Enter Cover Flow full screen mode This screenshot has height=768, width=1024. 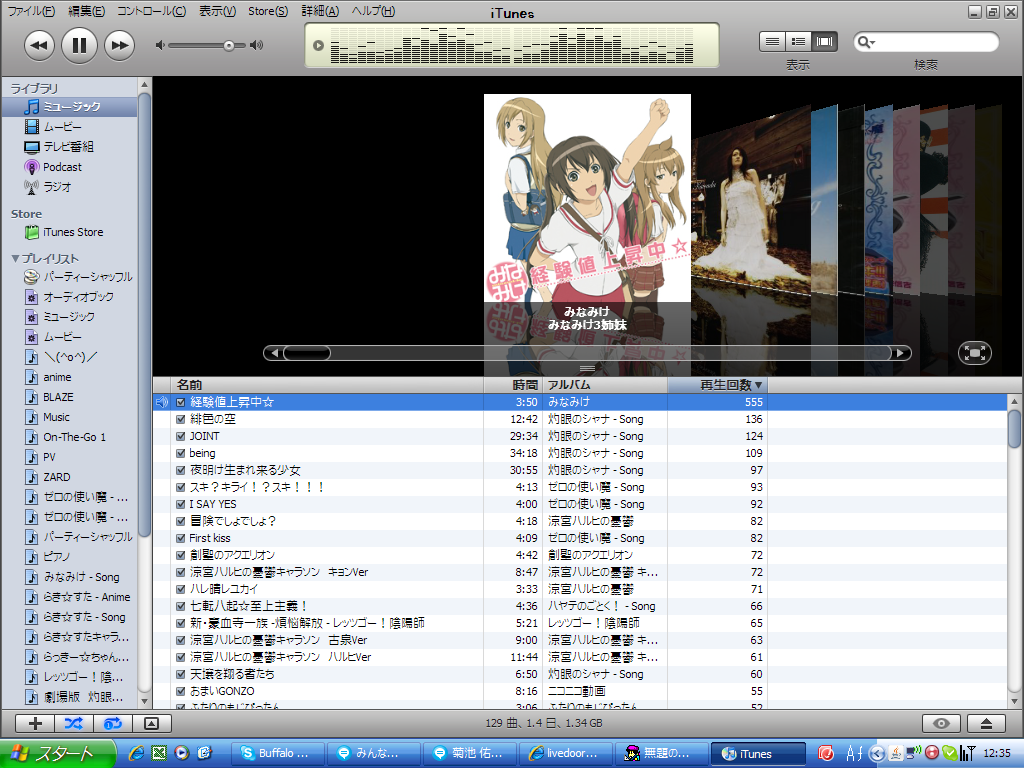point(975,353)
